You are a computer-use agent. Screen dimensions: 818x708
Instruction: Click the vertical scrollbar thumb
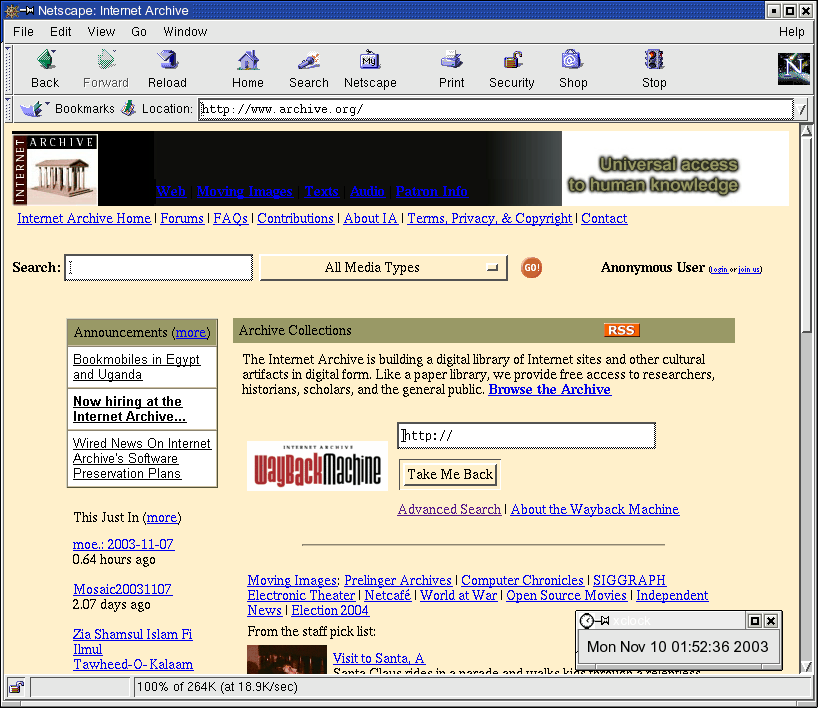(x=806, y=234)
